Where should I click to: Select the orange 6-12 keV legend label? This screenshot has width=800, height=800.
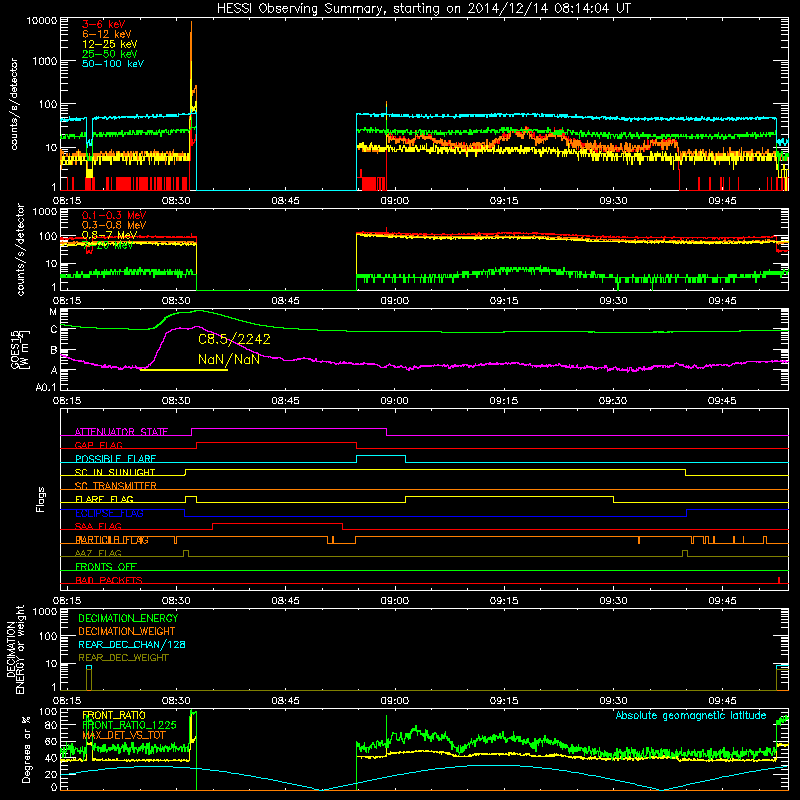coord(107,34)
